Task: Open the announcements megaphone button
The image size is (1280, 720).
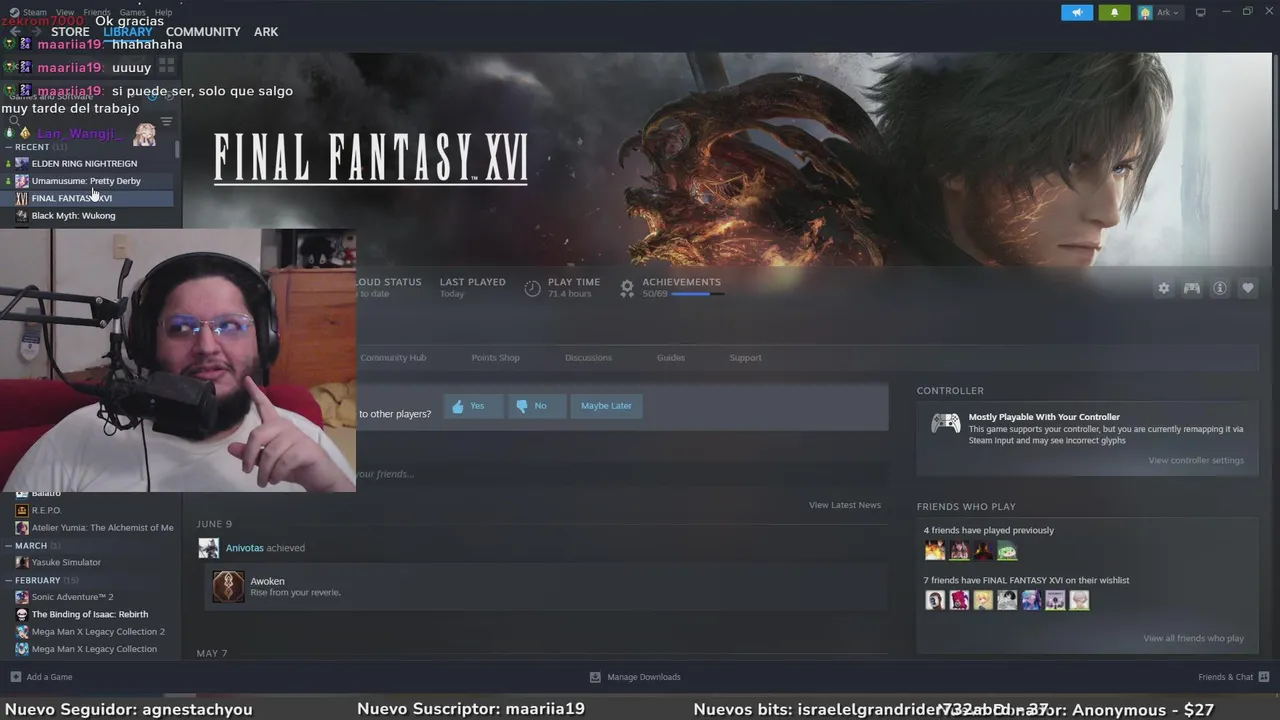Action: pos(1077,13)
